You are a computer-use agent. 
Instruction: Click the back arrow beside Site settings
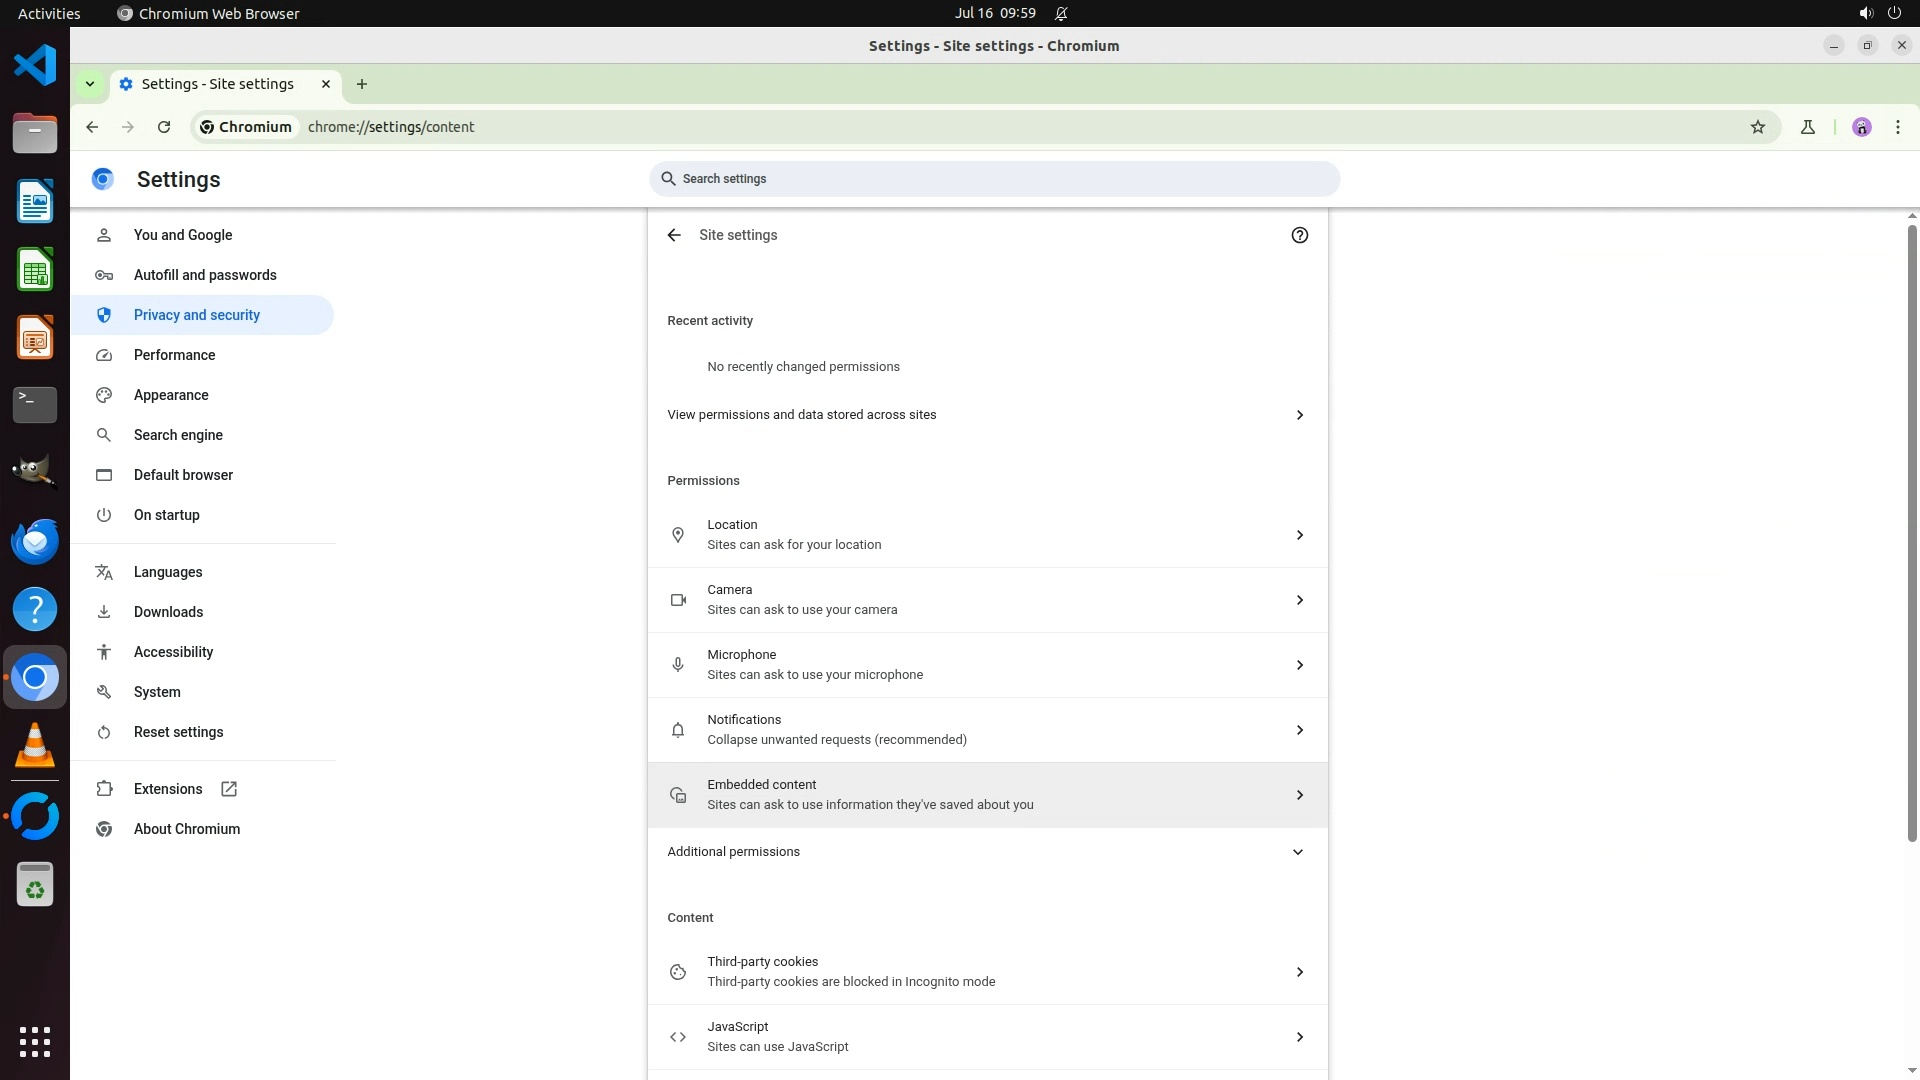pyautogui.click(x=674, y=235)
